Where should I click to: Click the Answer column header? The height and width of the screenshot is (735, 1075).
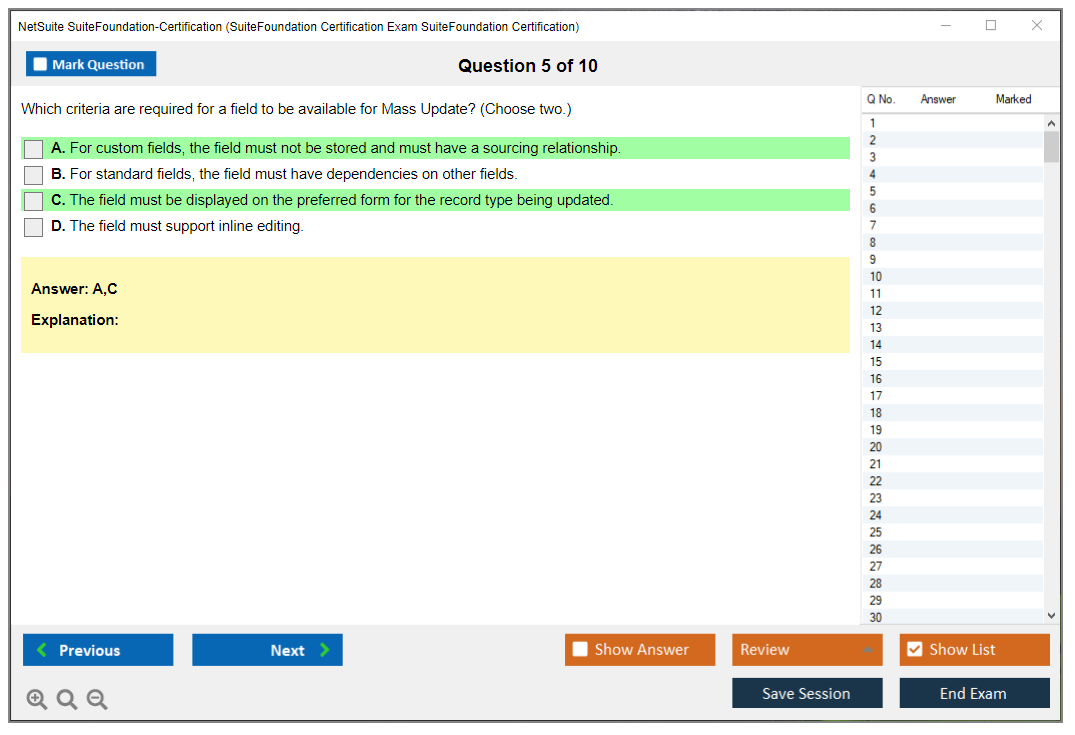pyautogui.click(x=938, y=99)
